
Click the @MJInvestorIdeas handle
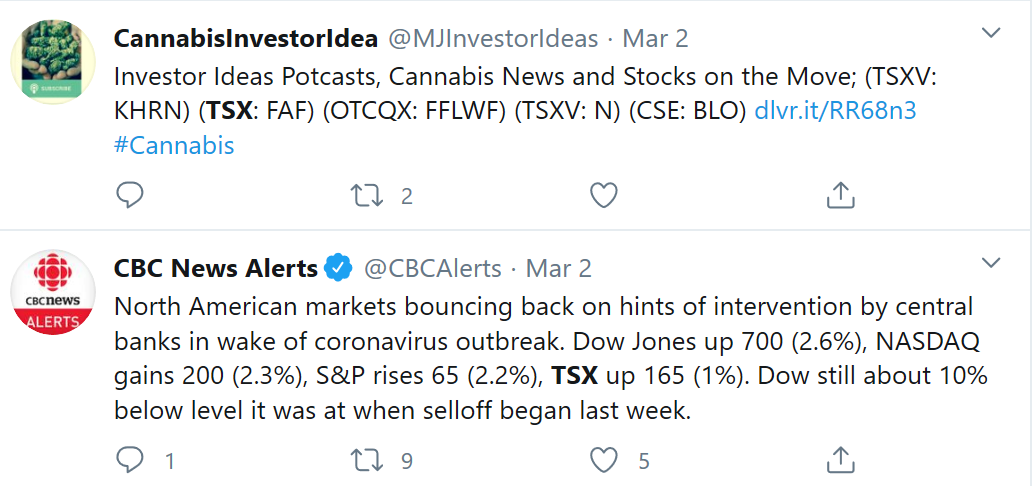point(492,39)
